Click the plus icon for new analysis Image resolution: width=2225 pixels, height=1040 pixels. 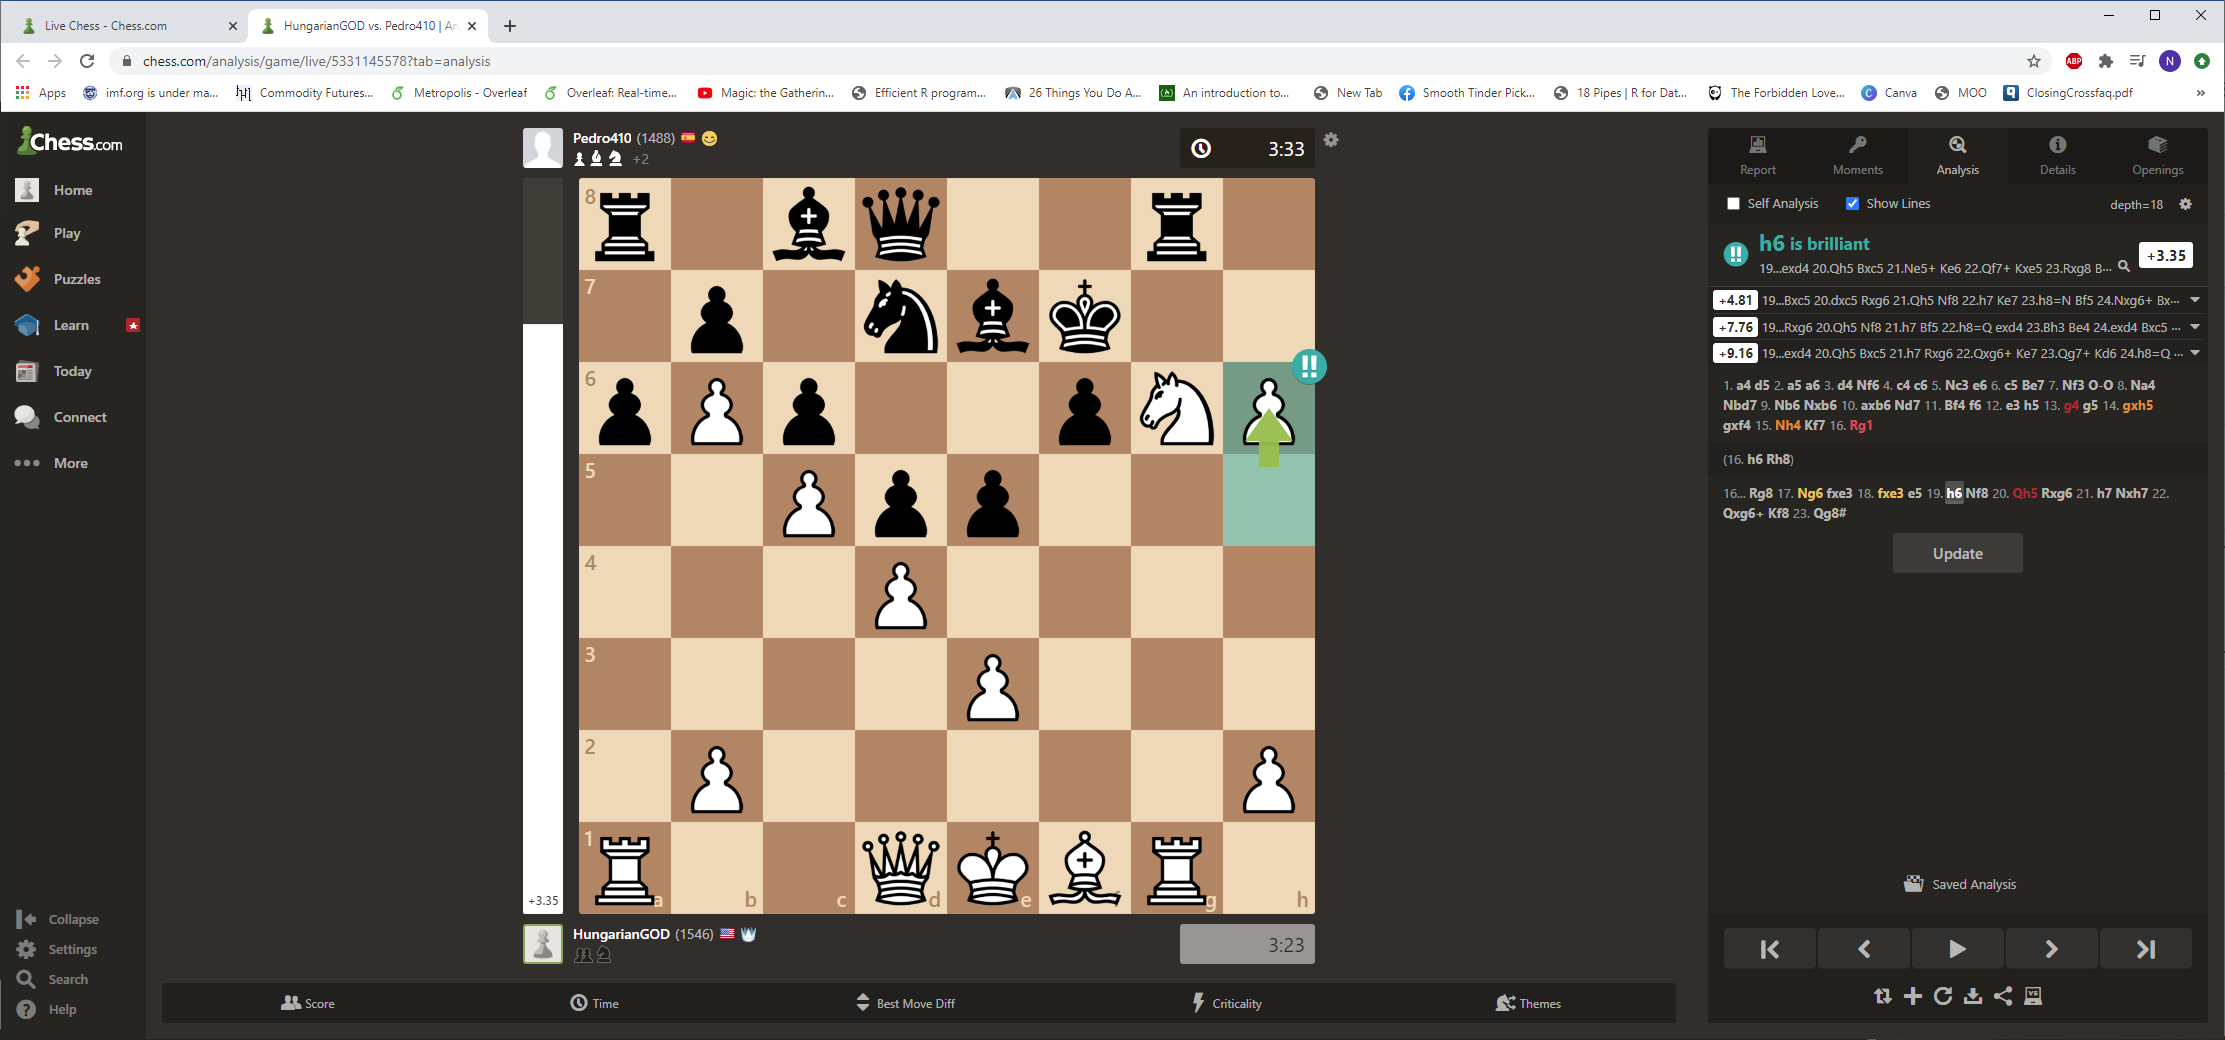pos(1913,996)
